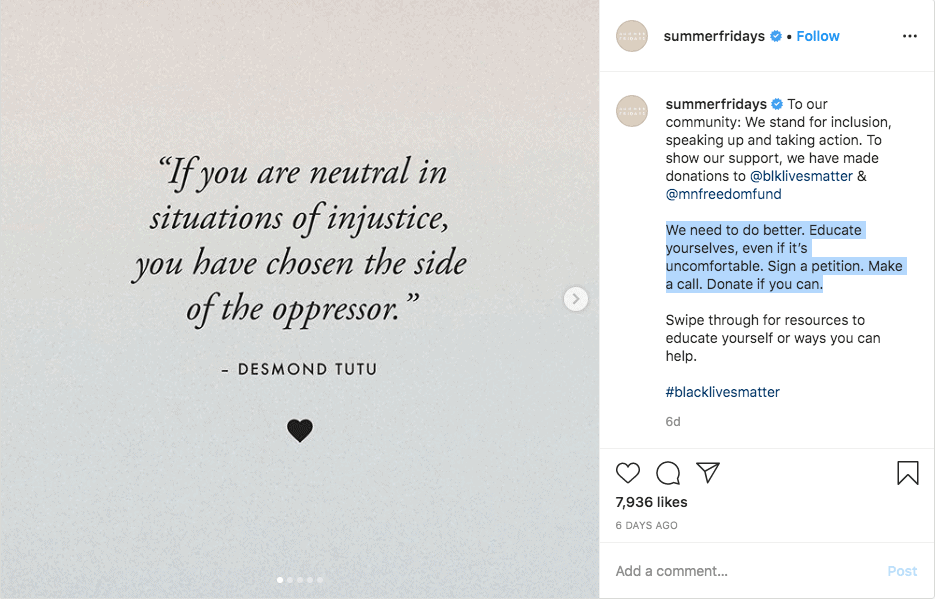Click the Post comment button
Screen dimensions: 935x599
coord(902,571)
